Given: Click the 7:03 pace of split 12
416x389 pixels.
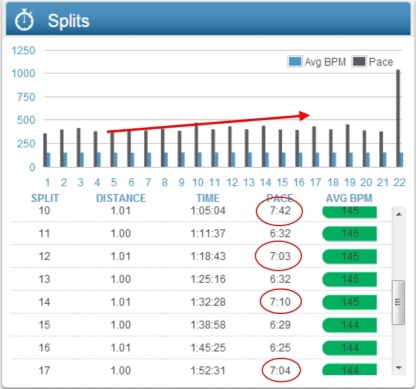Looking at the screenshot, I should coord(280,256).
